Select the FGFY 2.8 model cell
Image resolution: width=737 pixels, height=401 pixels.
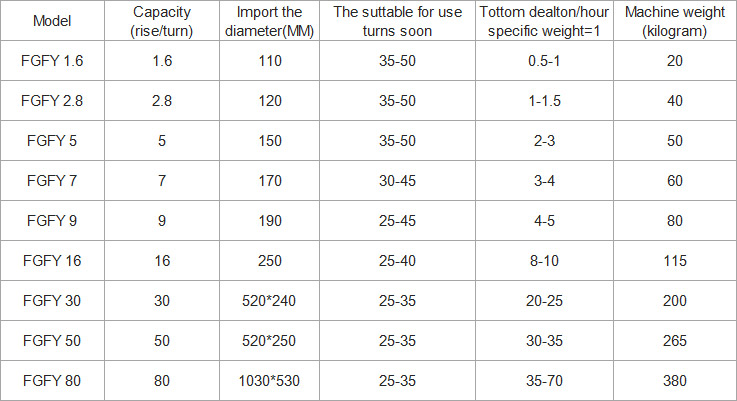tap(52, 101)
